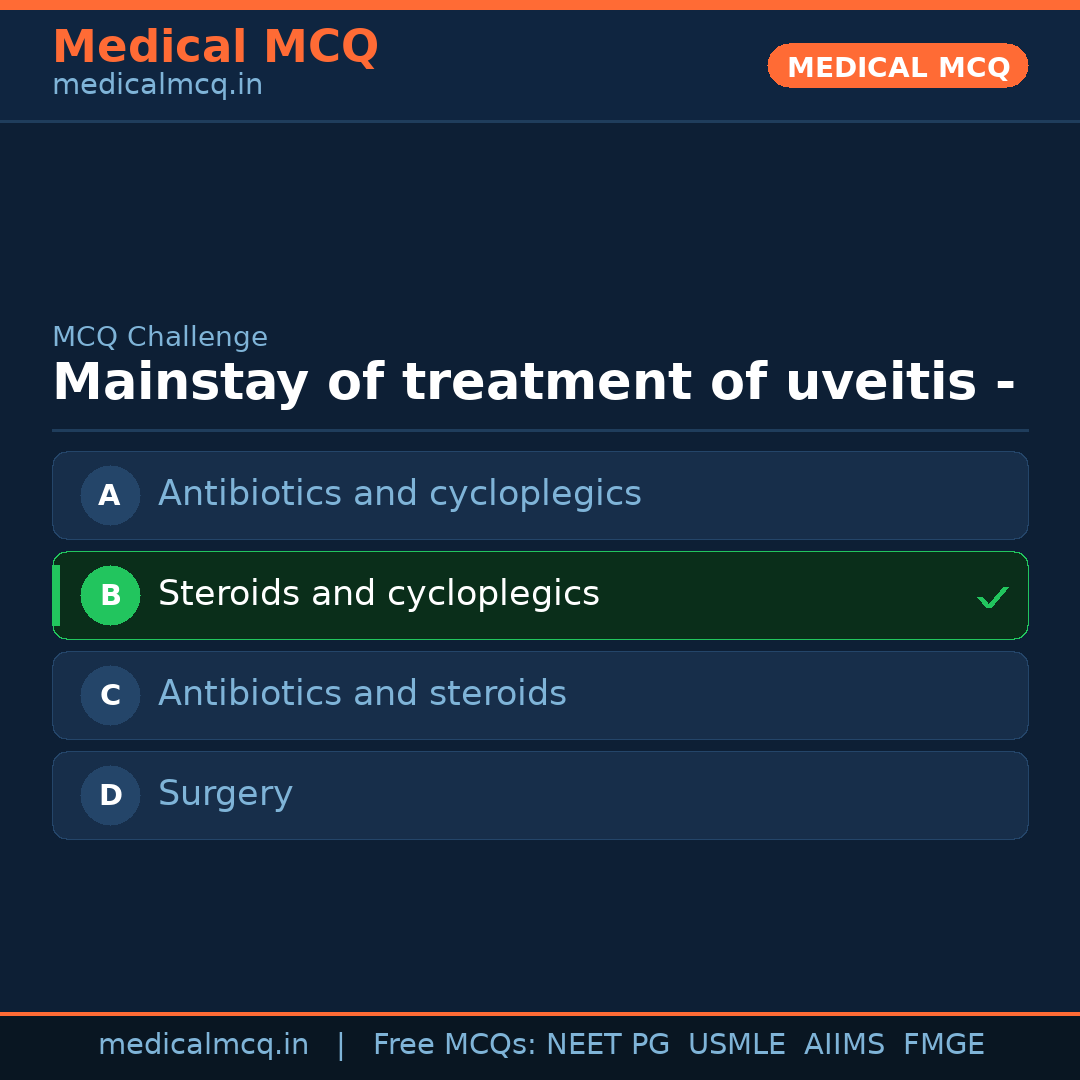
Task: Click 'FMGE' in the footer
Action: 943,1045
